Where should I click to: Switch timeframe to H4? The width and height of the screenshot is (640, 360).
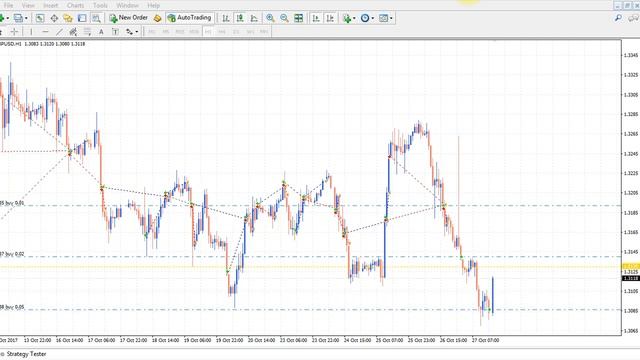coord(222,31)
